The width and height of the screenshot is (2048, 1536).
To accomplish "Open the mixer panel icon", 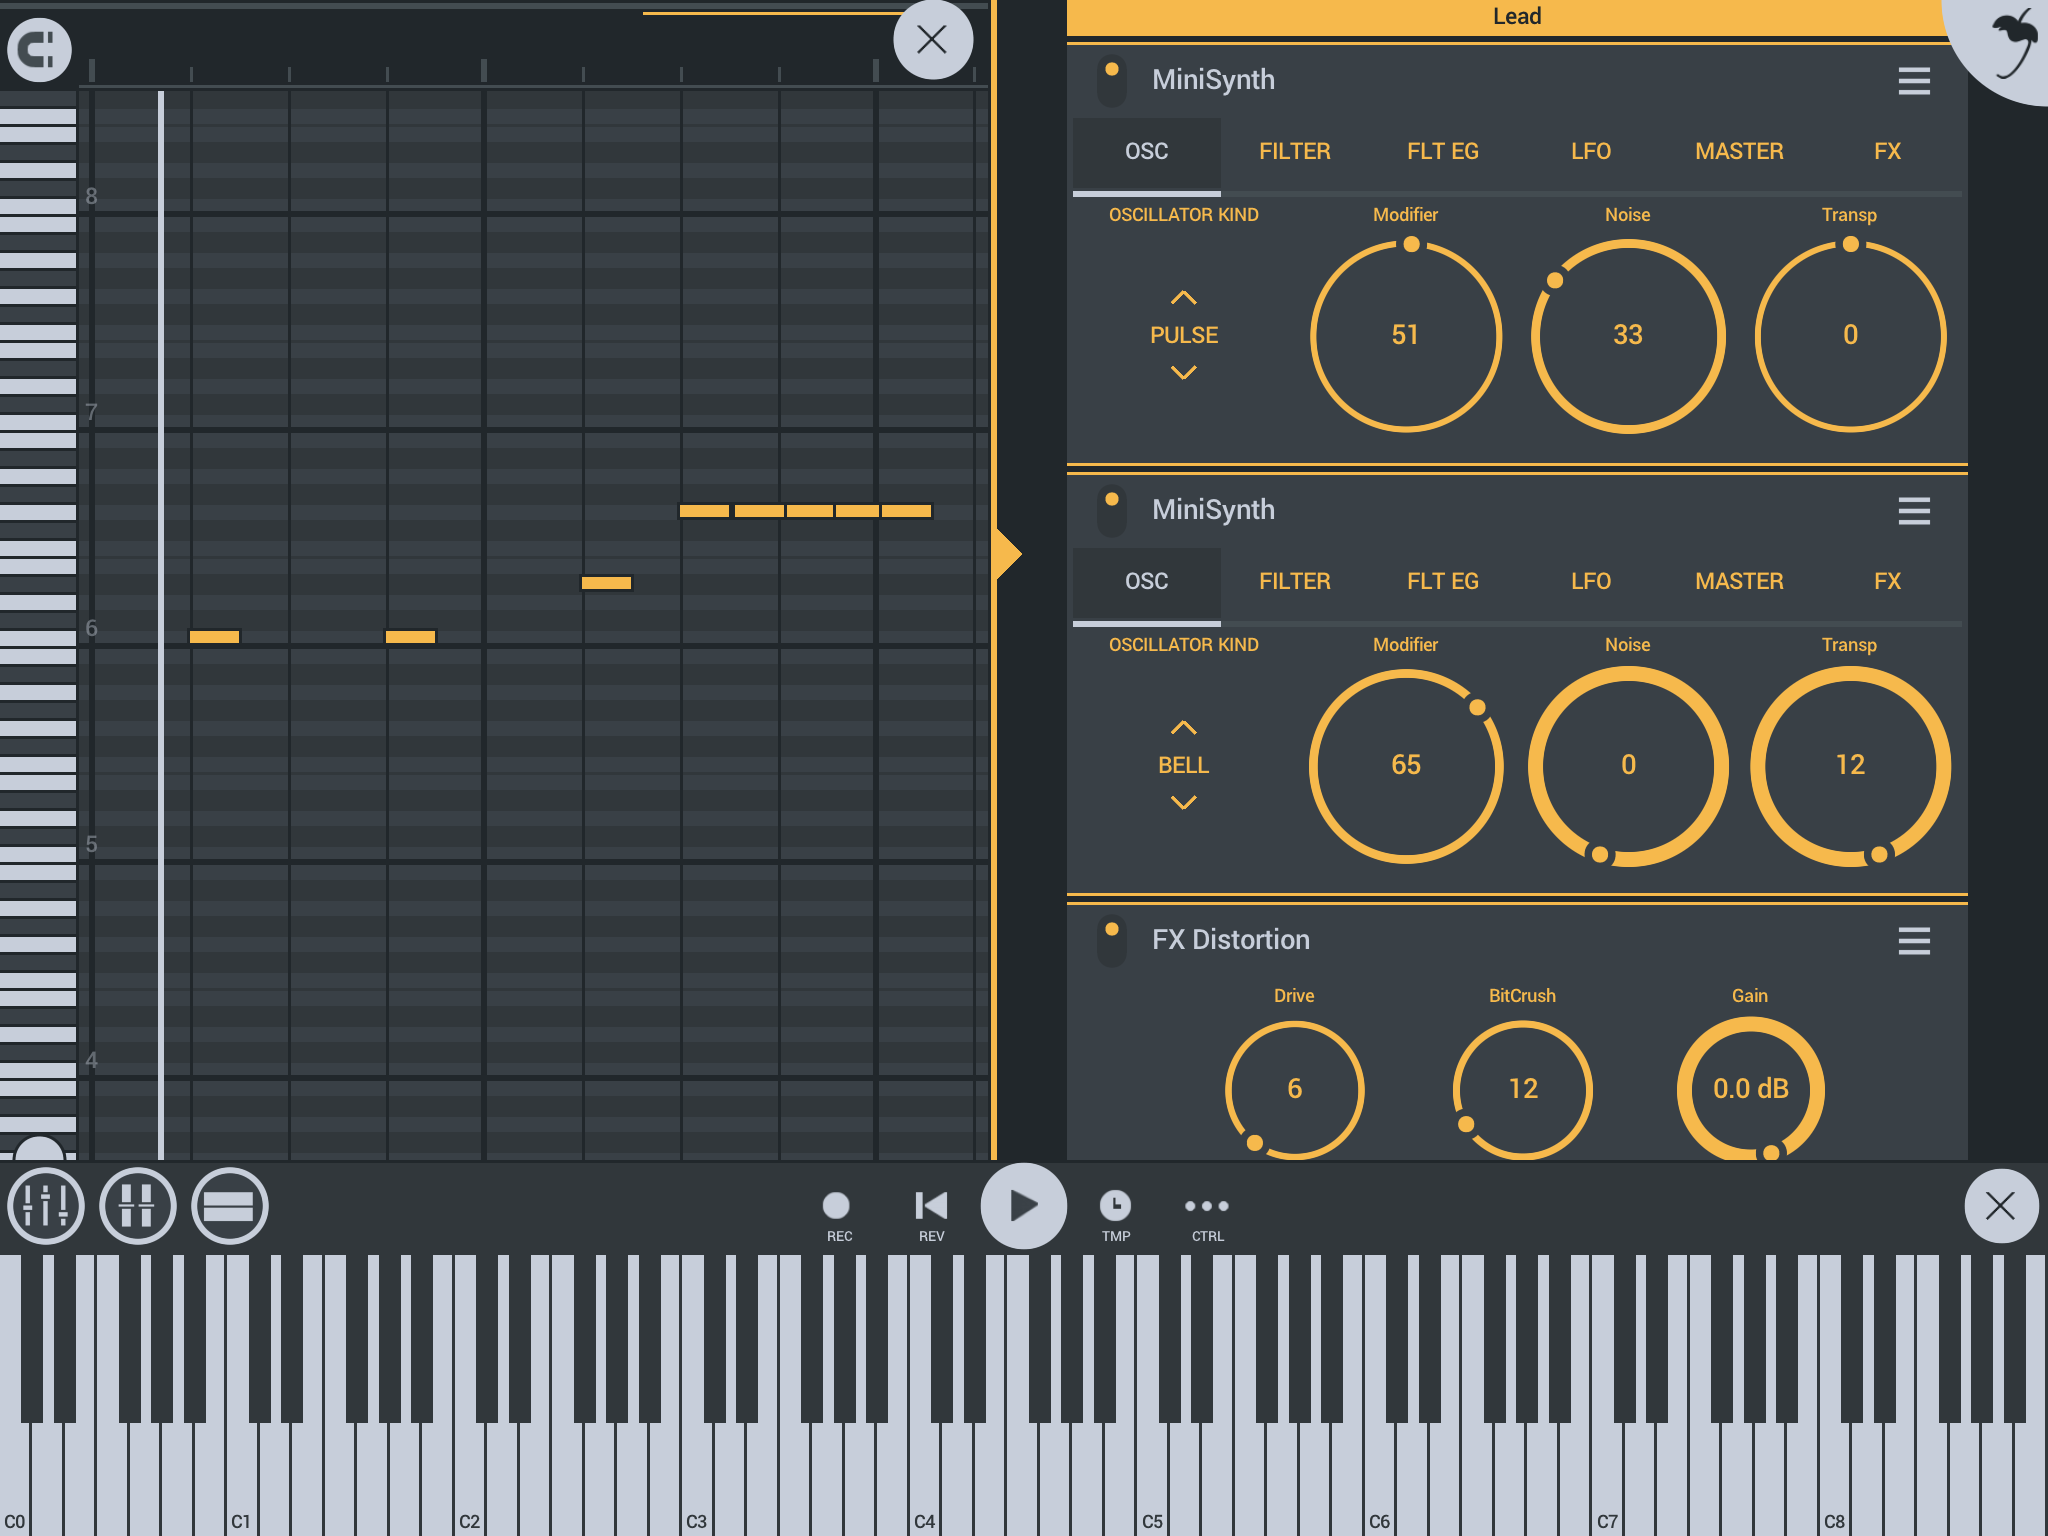I will (x=46, y=1206).
